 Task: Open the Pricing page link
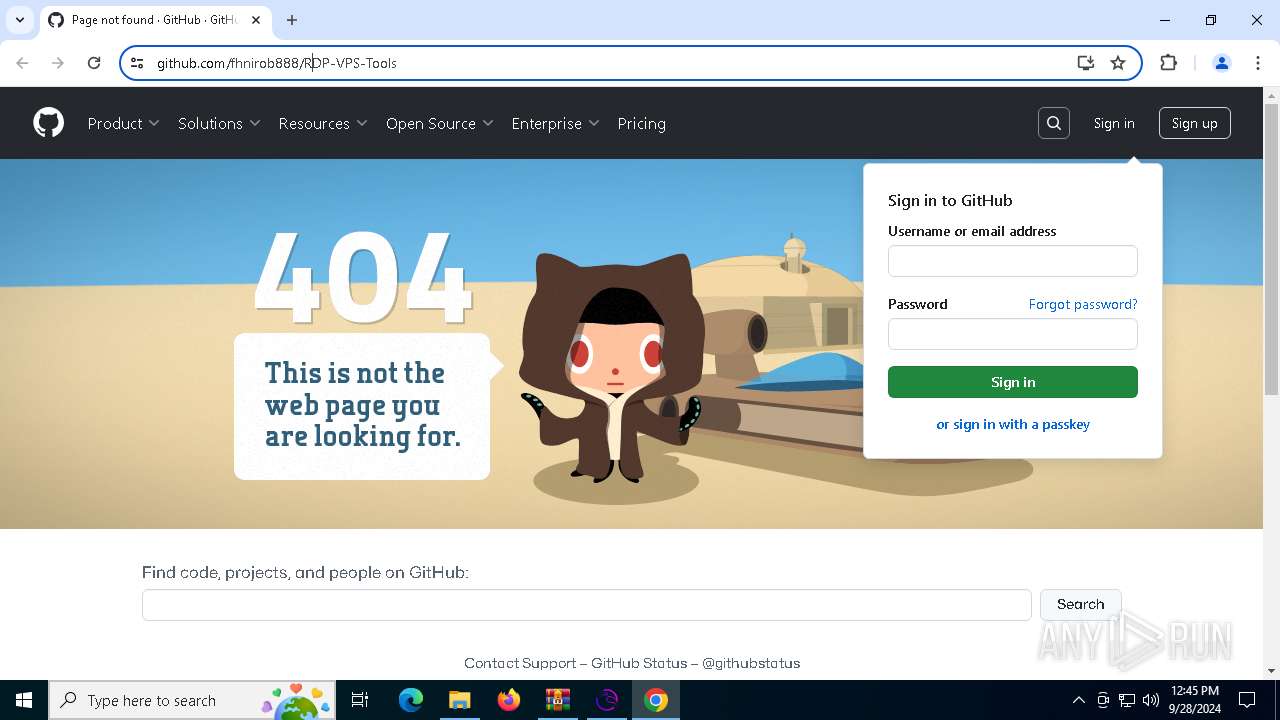tap(641, 123)
